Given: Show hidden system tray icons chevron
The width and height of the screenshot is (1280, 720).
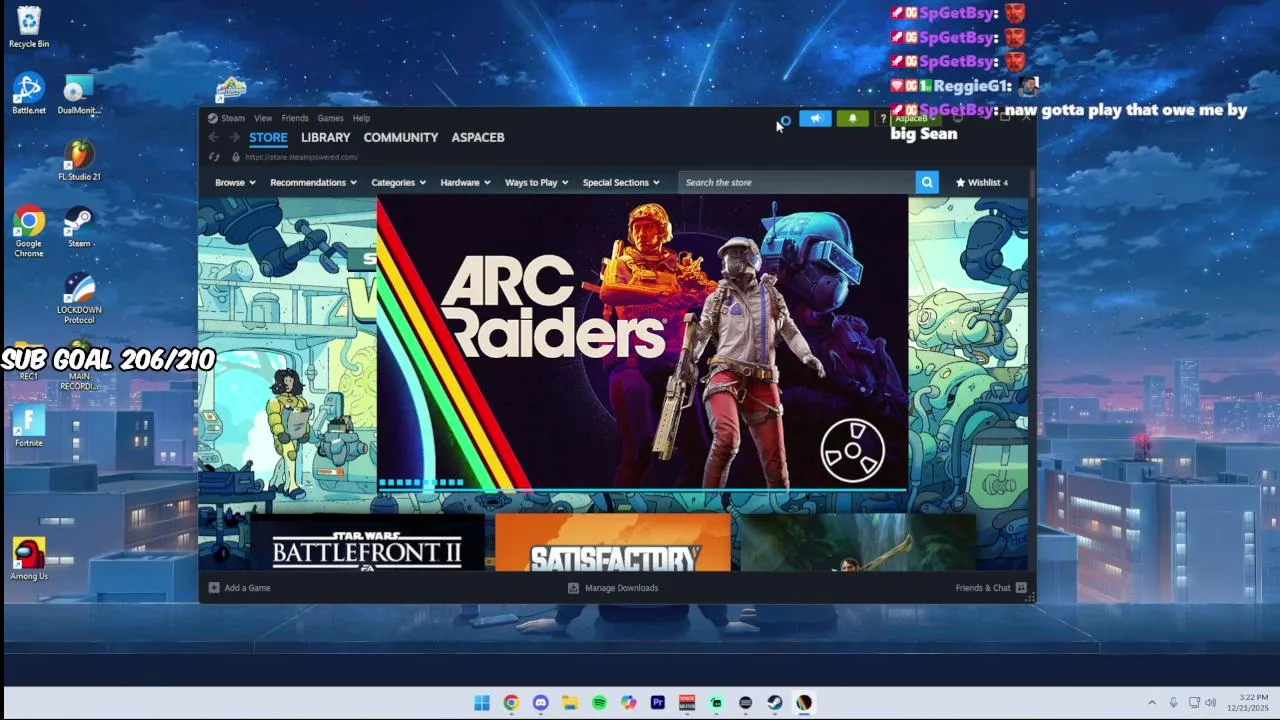Looking at the screenshot, I should 1151,703.
